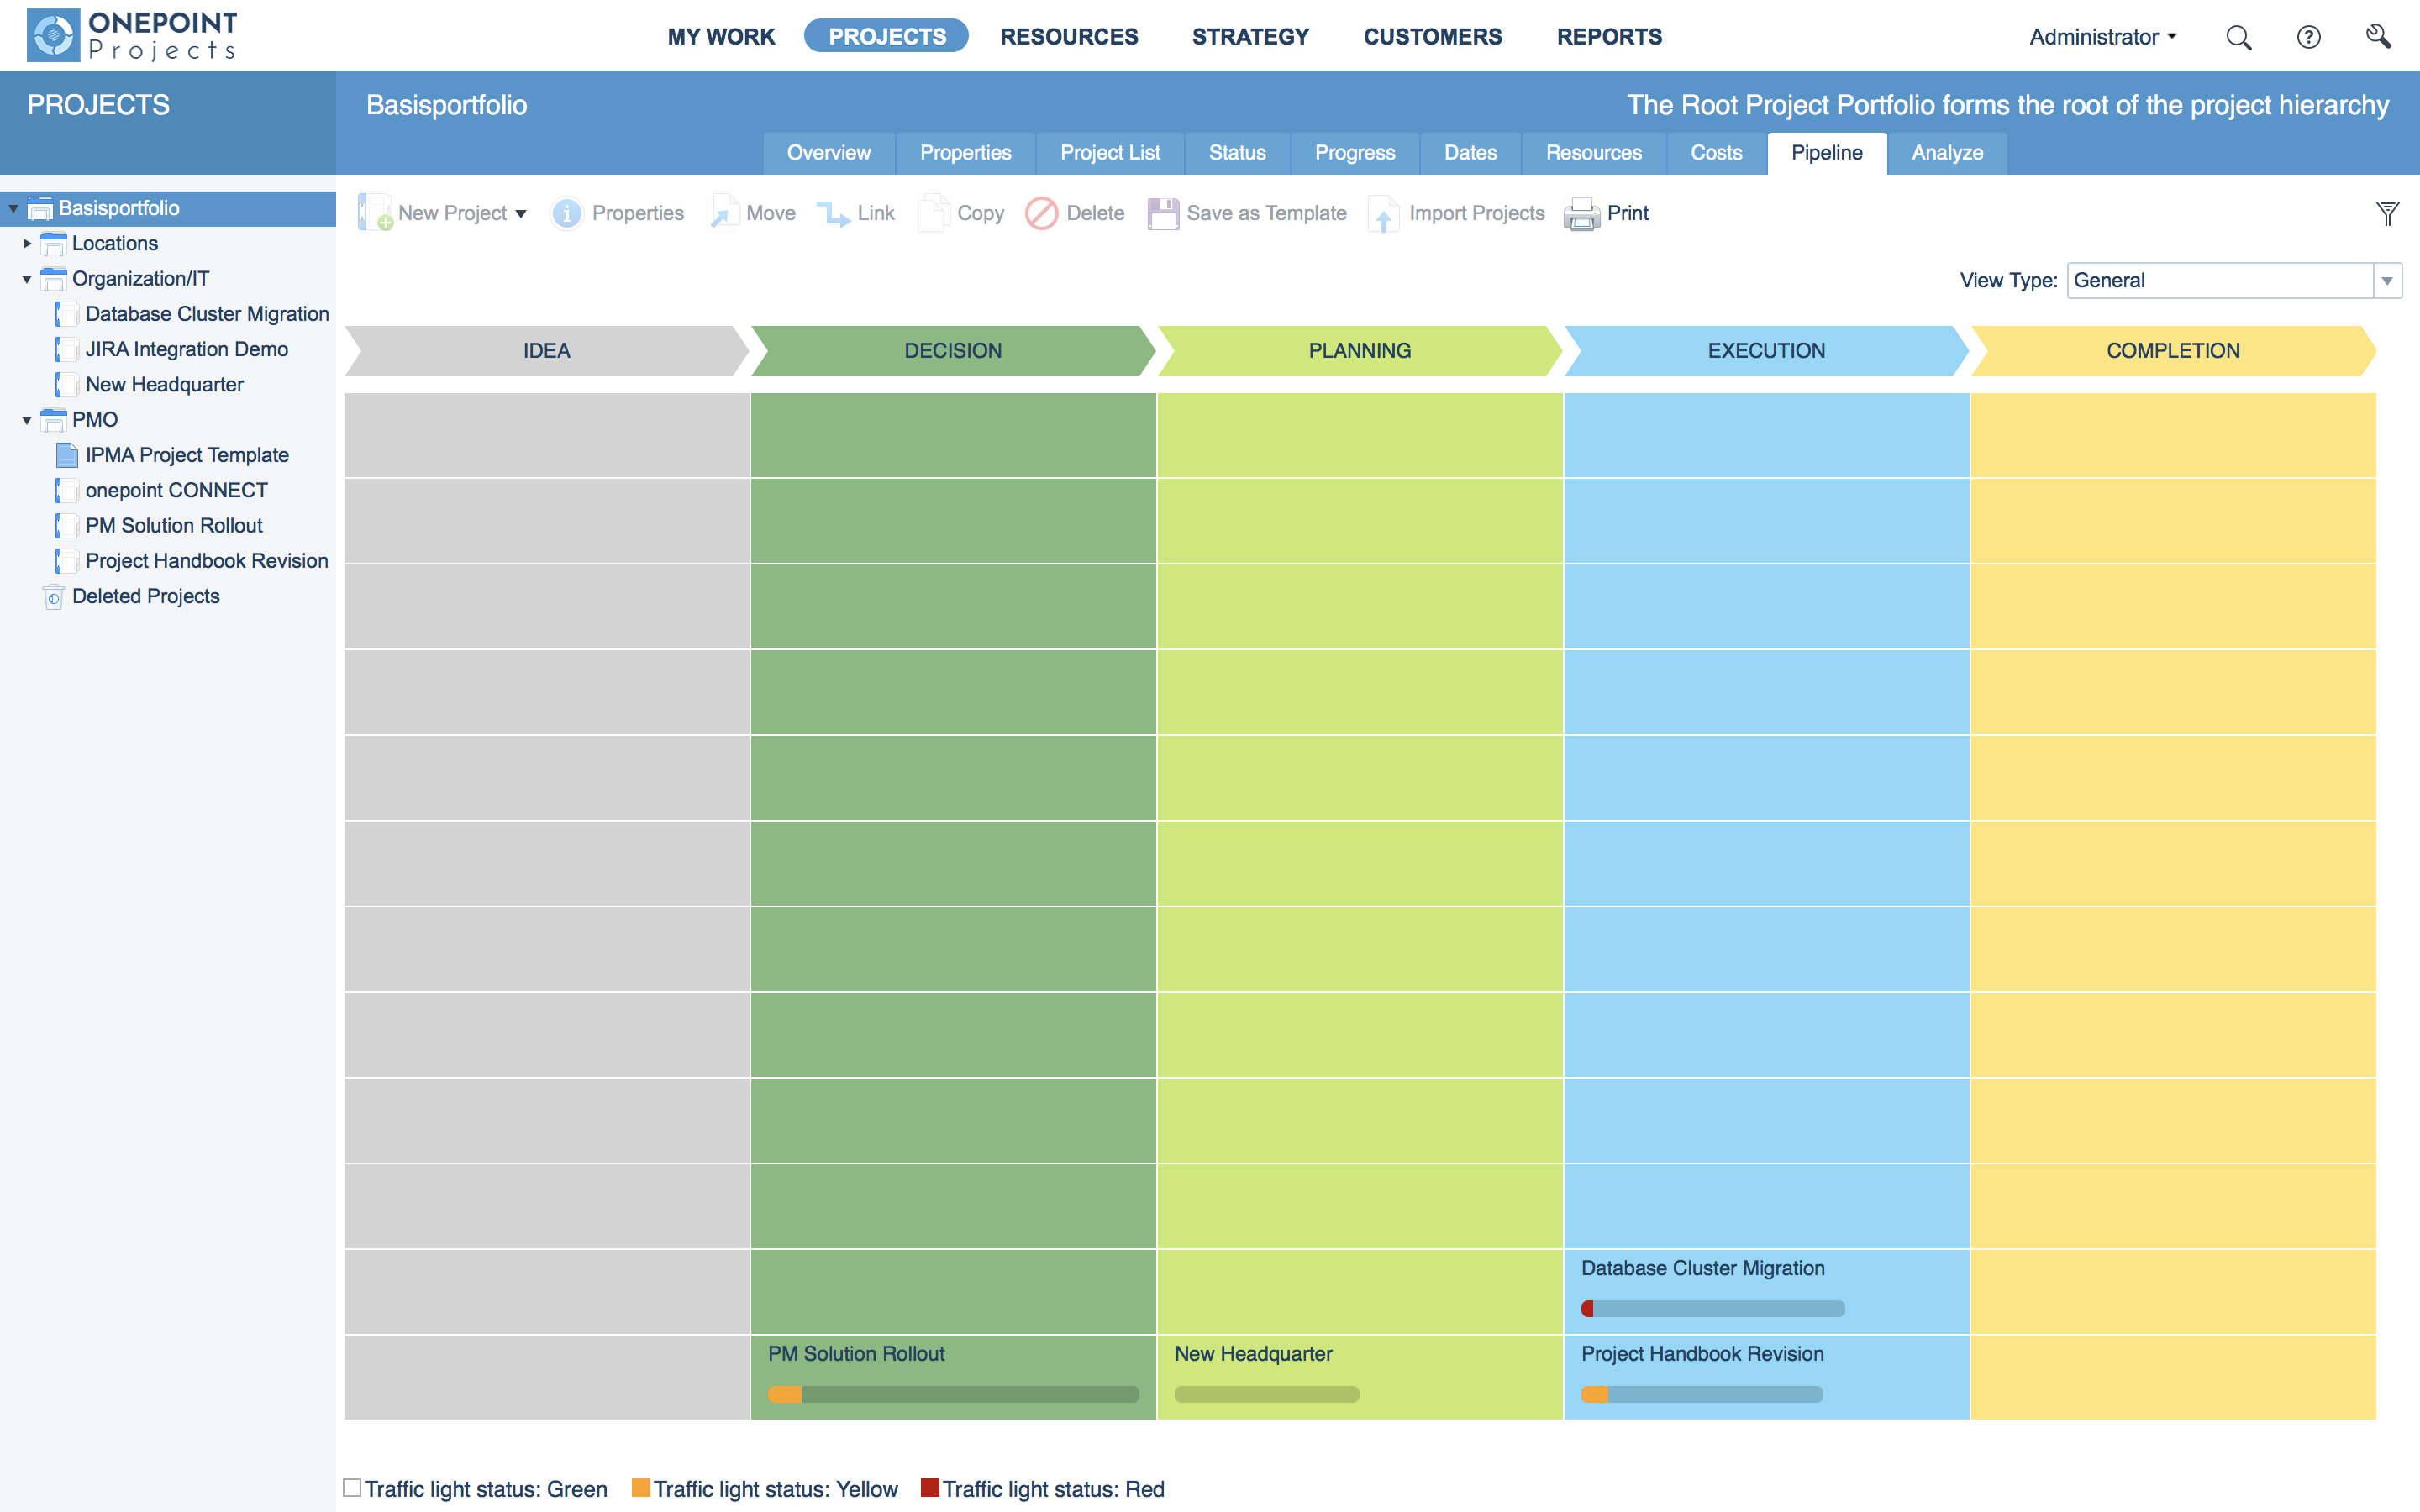Open the filter funnel icon
Image resolution: width=2420 pixels, height=1512 pixels.
(x=2387, y=213)
